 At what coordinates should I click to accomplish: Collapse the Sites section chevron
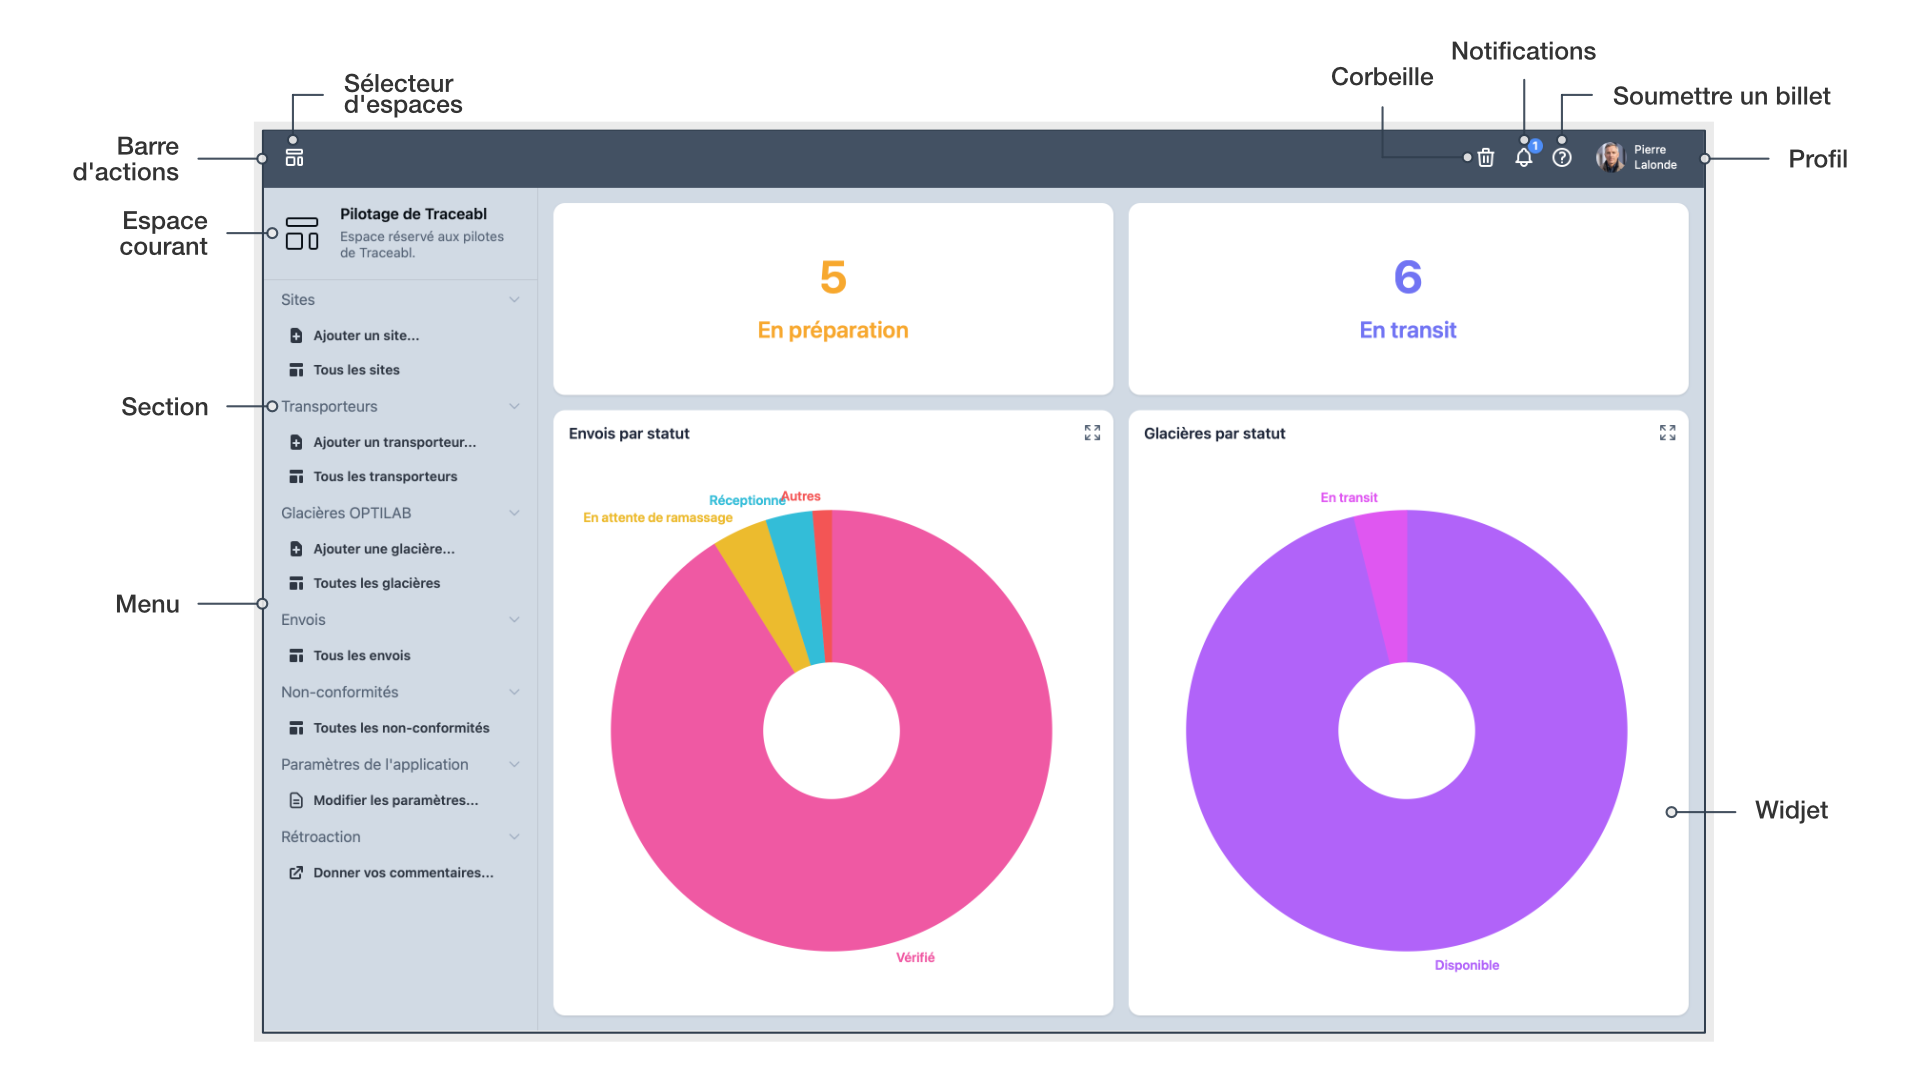[514, 300]
